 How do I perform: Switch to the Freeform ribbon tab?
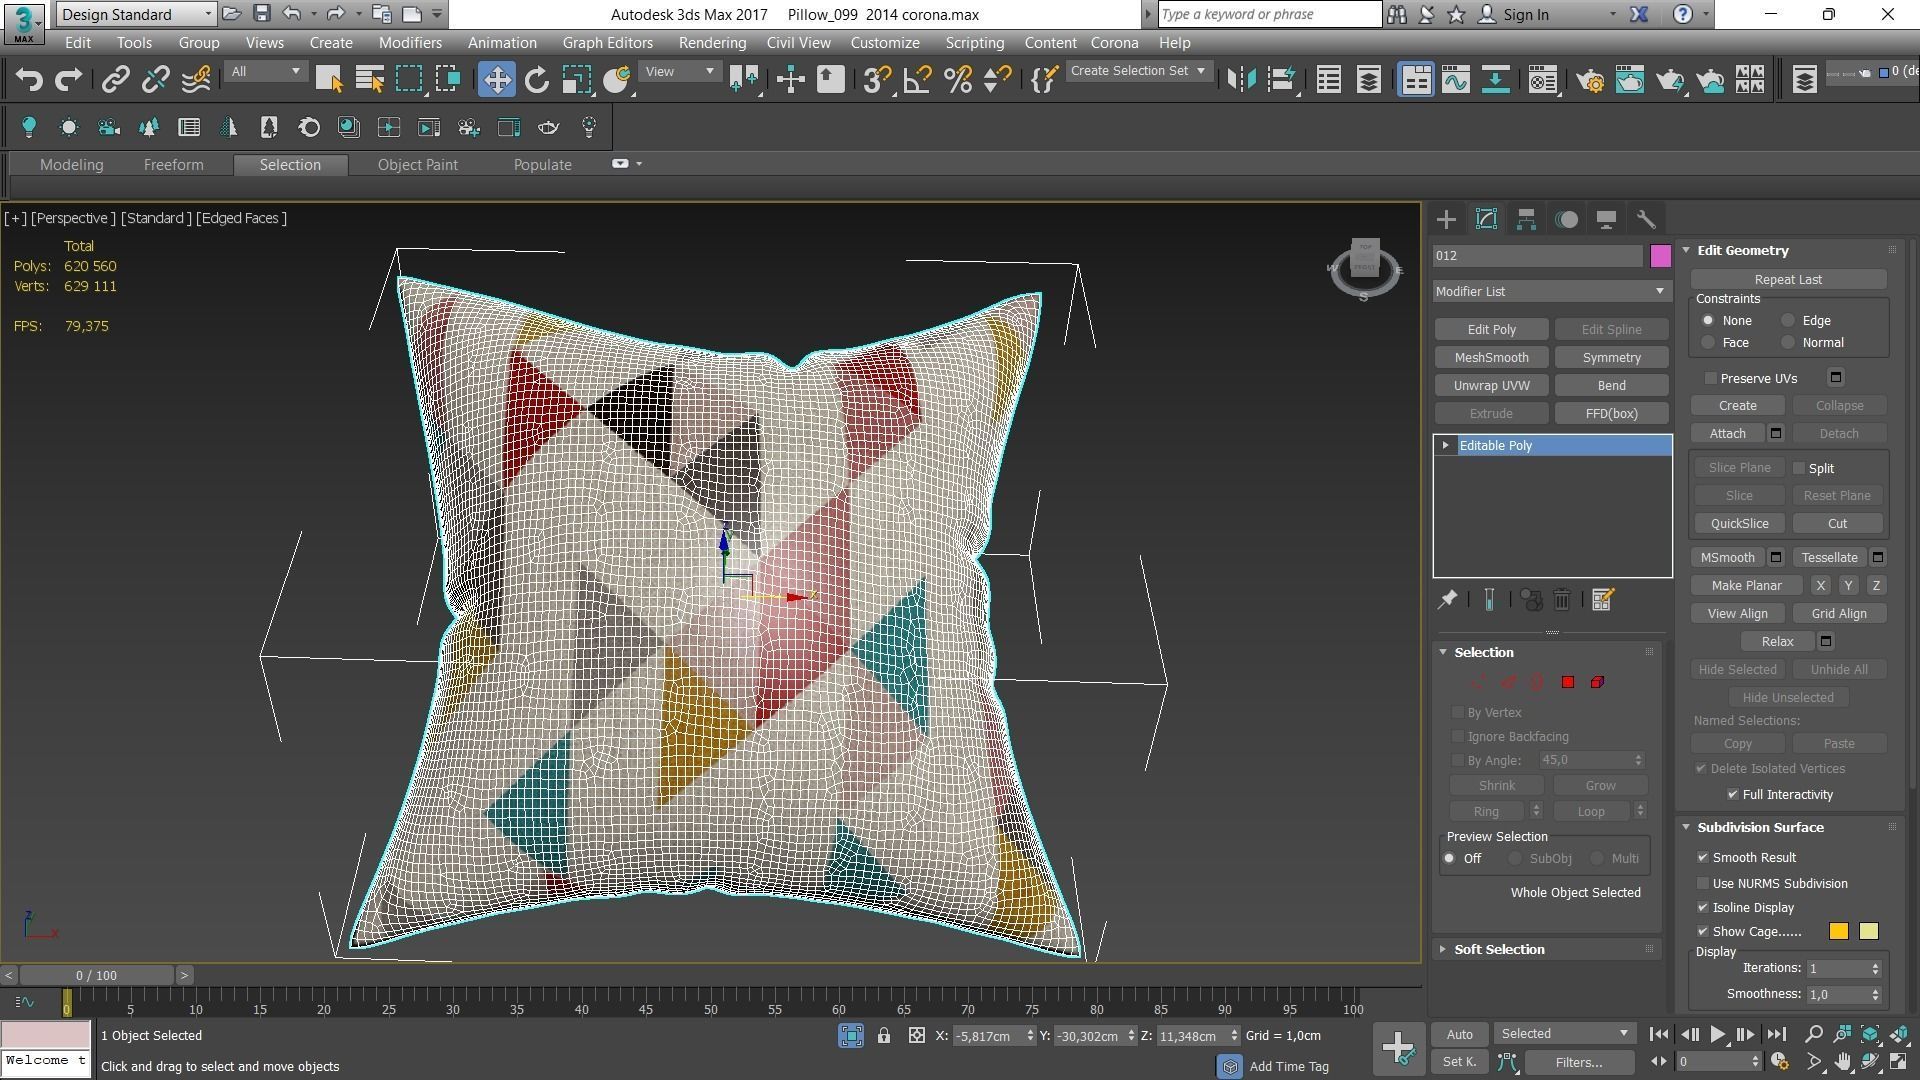173,165
